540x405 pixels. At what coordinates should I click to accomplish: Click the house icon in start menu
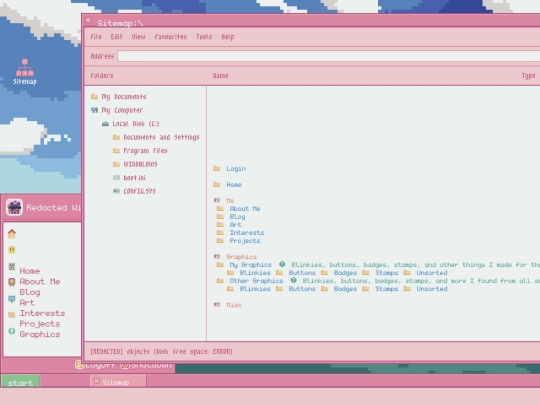pyautogui.click(x=12, y=233)
